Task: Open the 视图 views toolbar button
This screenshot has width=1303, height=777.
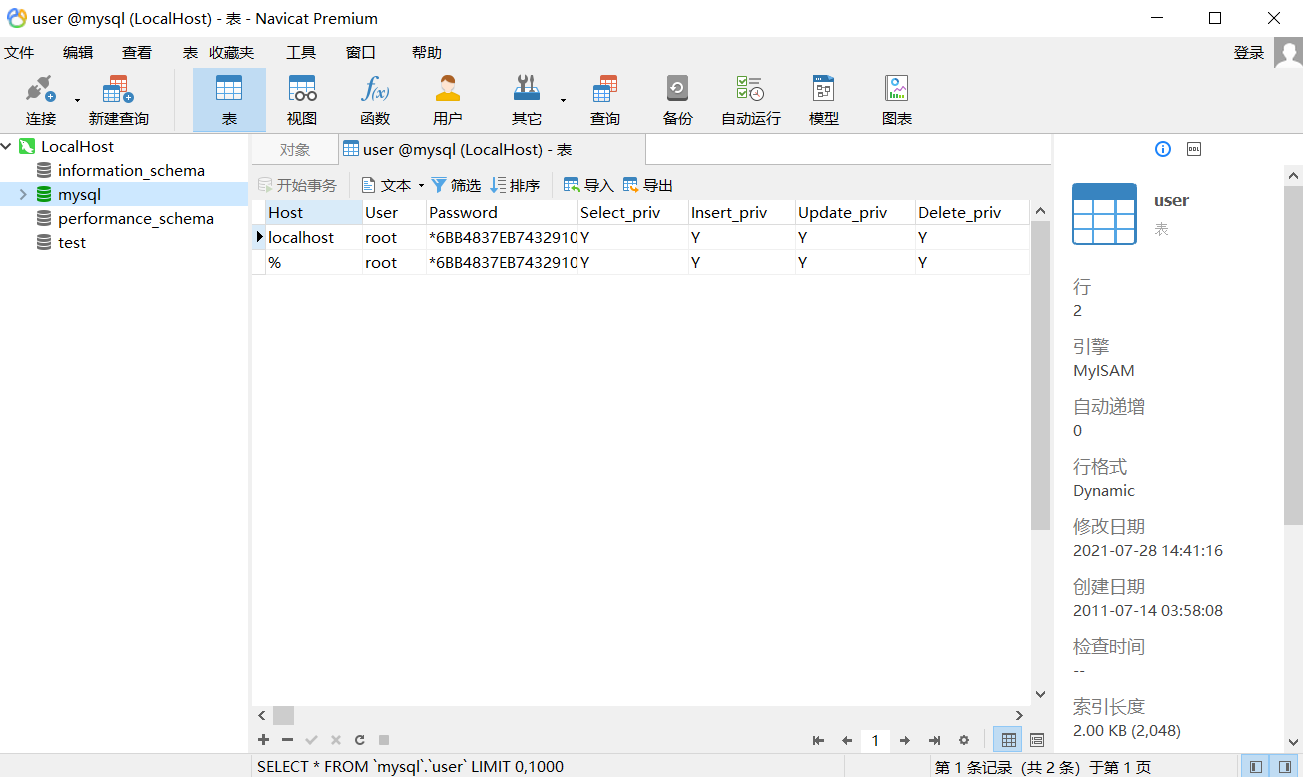Action: pyautogui.click(x=302, y=100)
